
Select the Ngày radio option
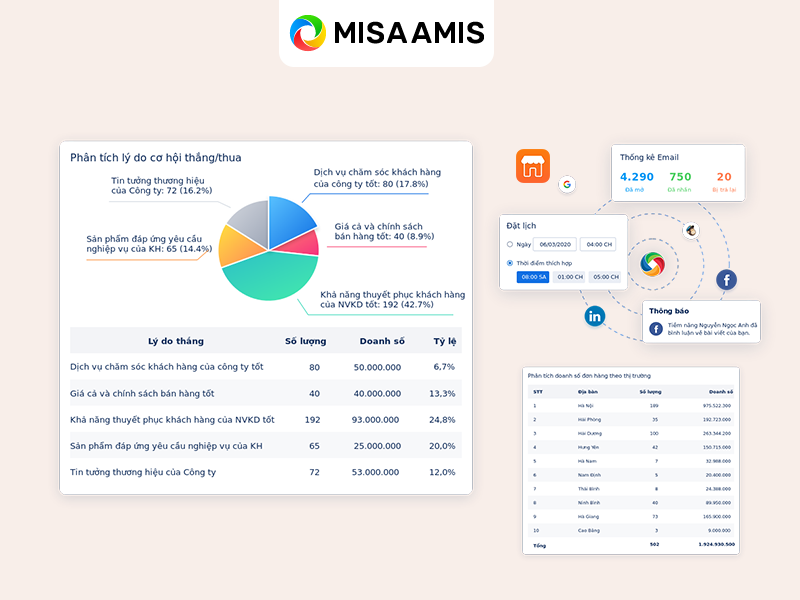510,244
